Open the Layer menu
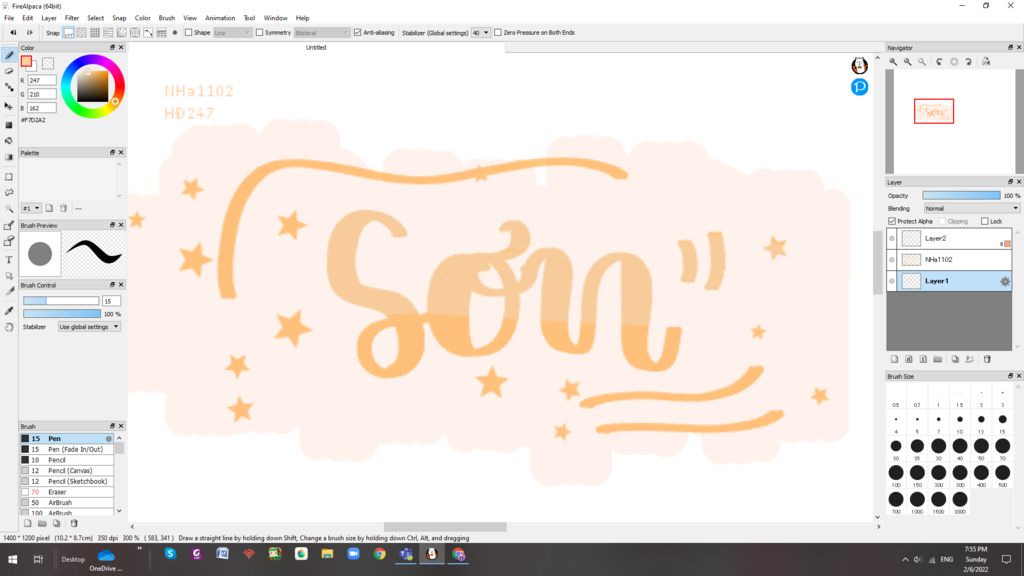The height and width of the screenshot is (576, 1024). pyautogui.click(x=49, y=18)
